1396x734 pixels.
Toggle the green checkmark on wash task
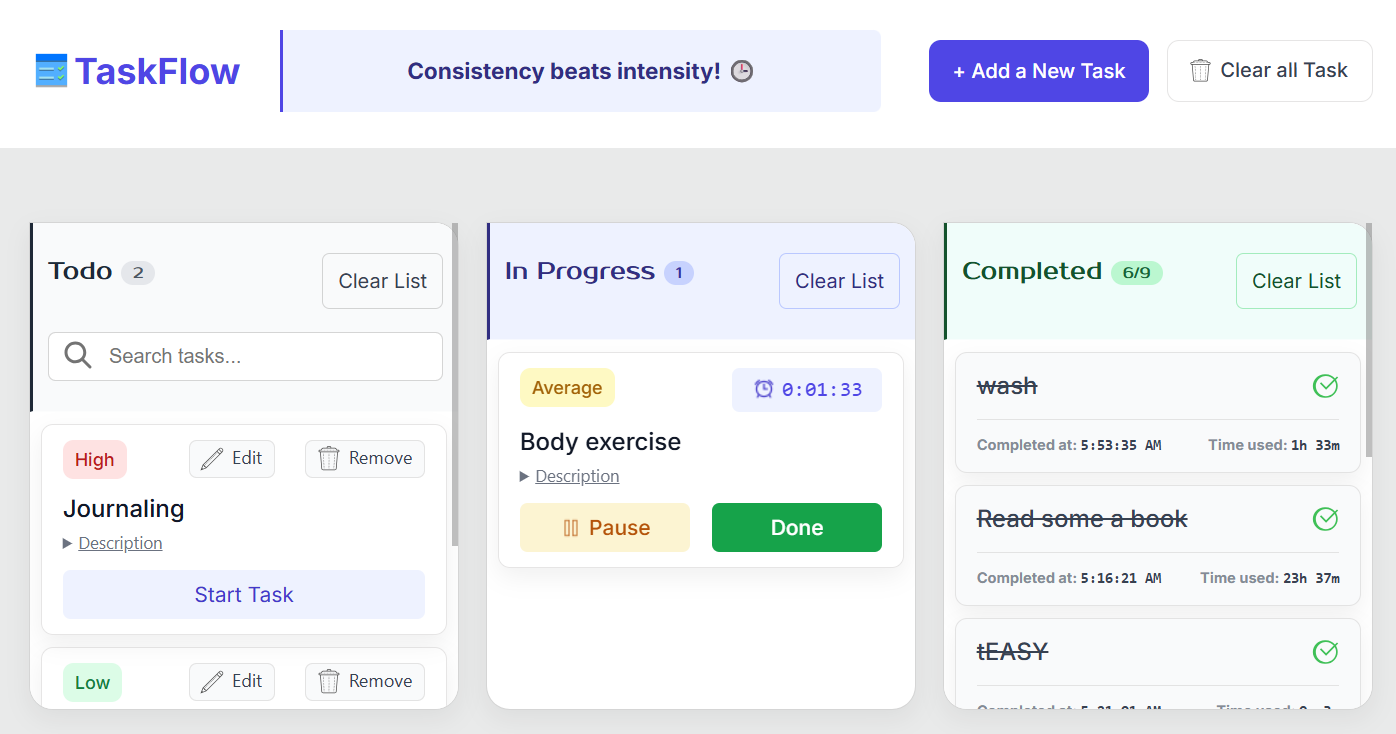tap(1325, 385)
